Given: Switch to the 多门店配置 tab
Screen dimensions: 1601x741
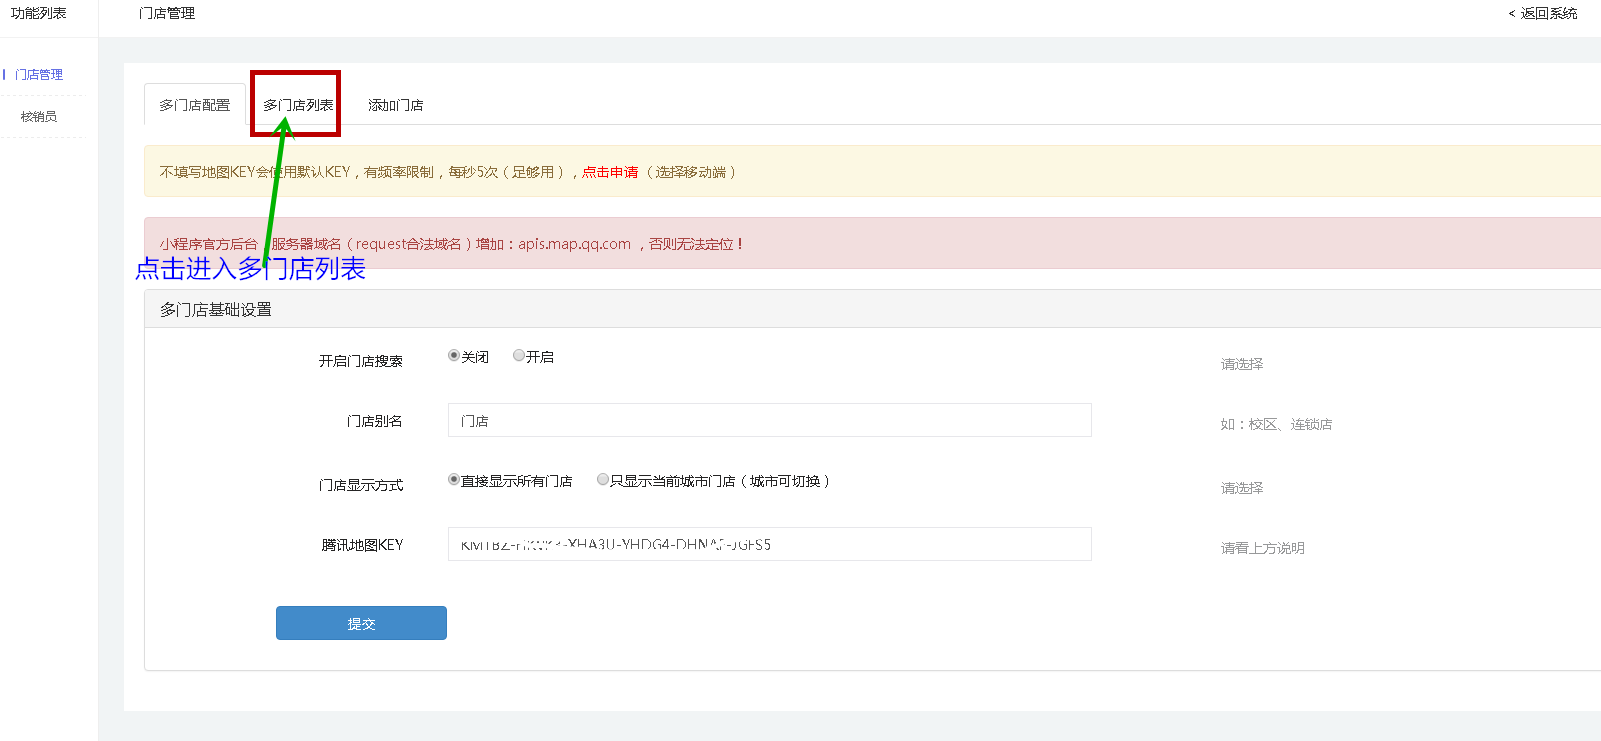Looking at the screenshot, I should 195,105.
